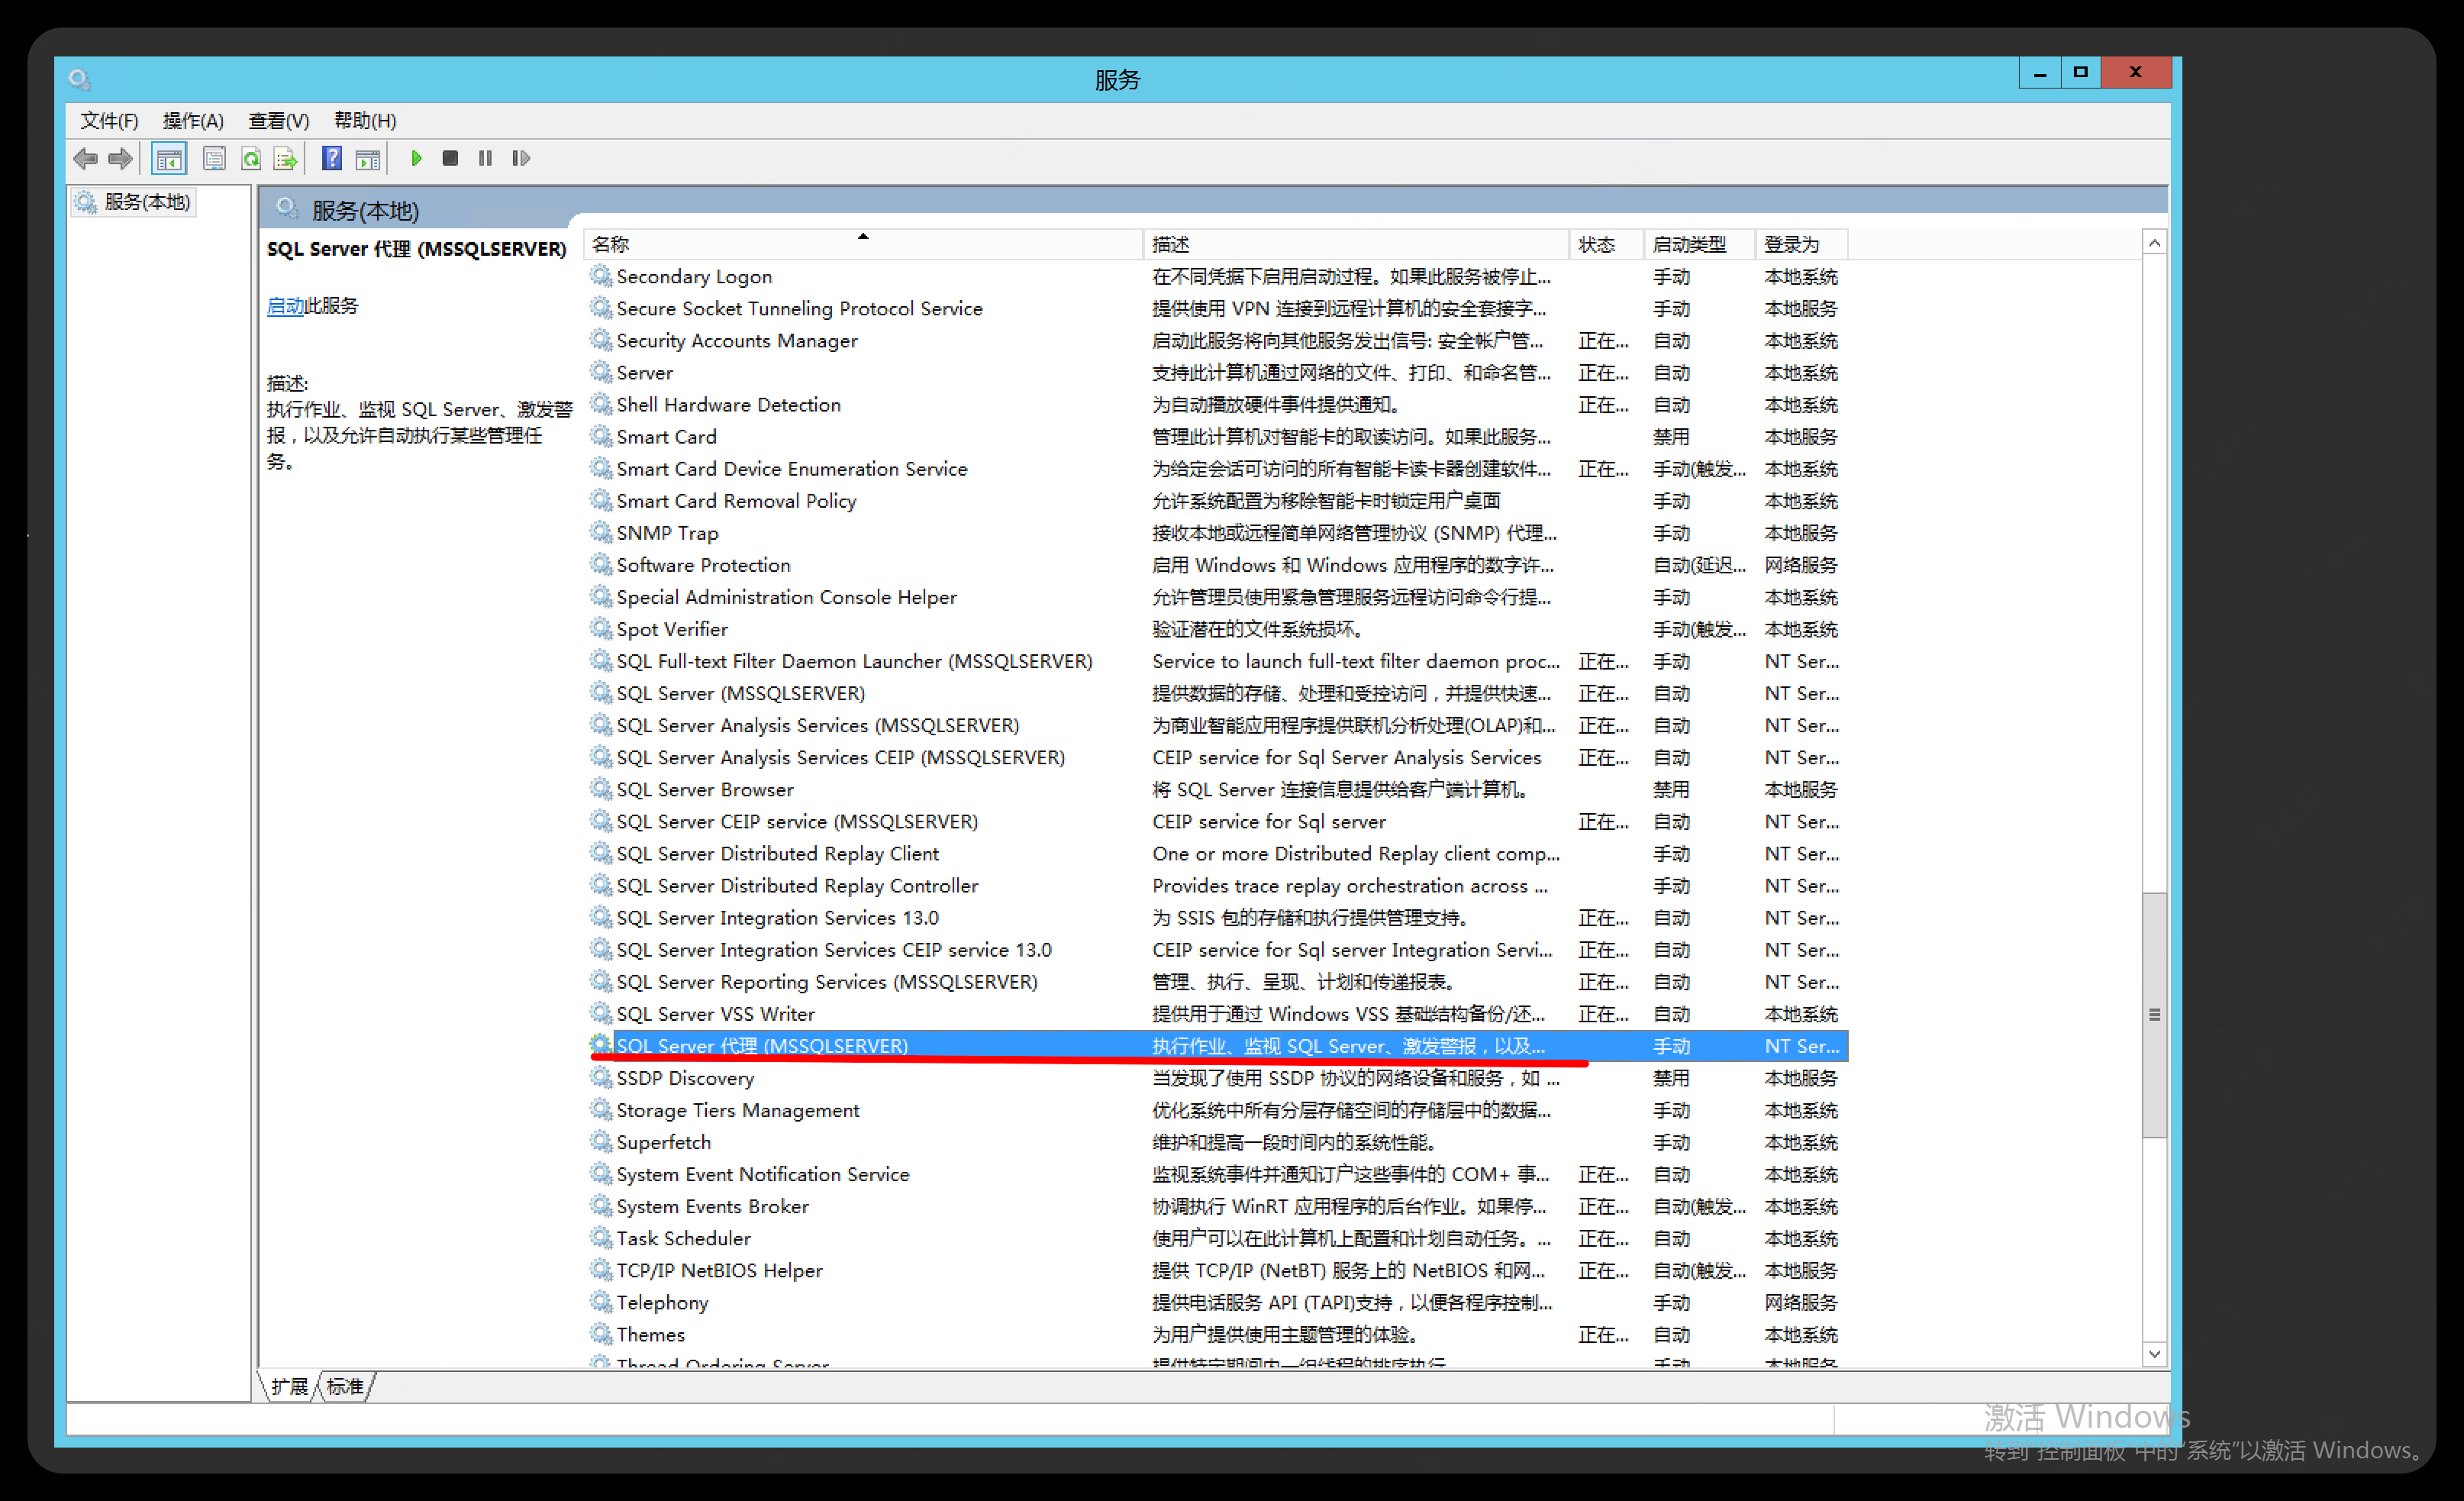Select SQL Full-text Filter Daemon Launcher row

[x=1217, y=661]
